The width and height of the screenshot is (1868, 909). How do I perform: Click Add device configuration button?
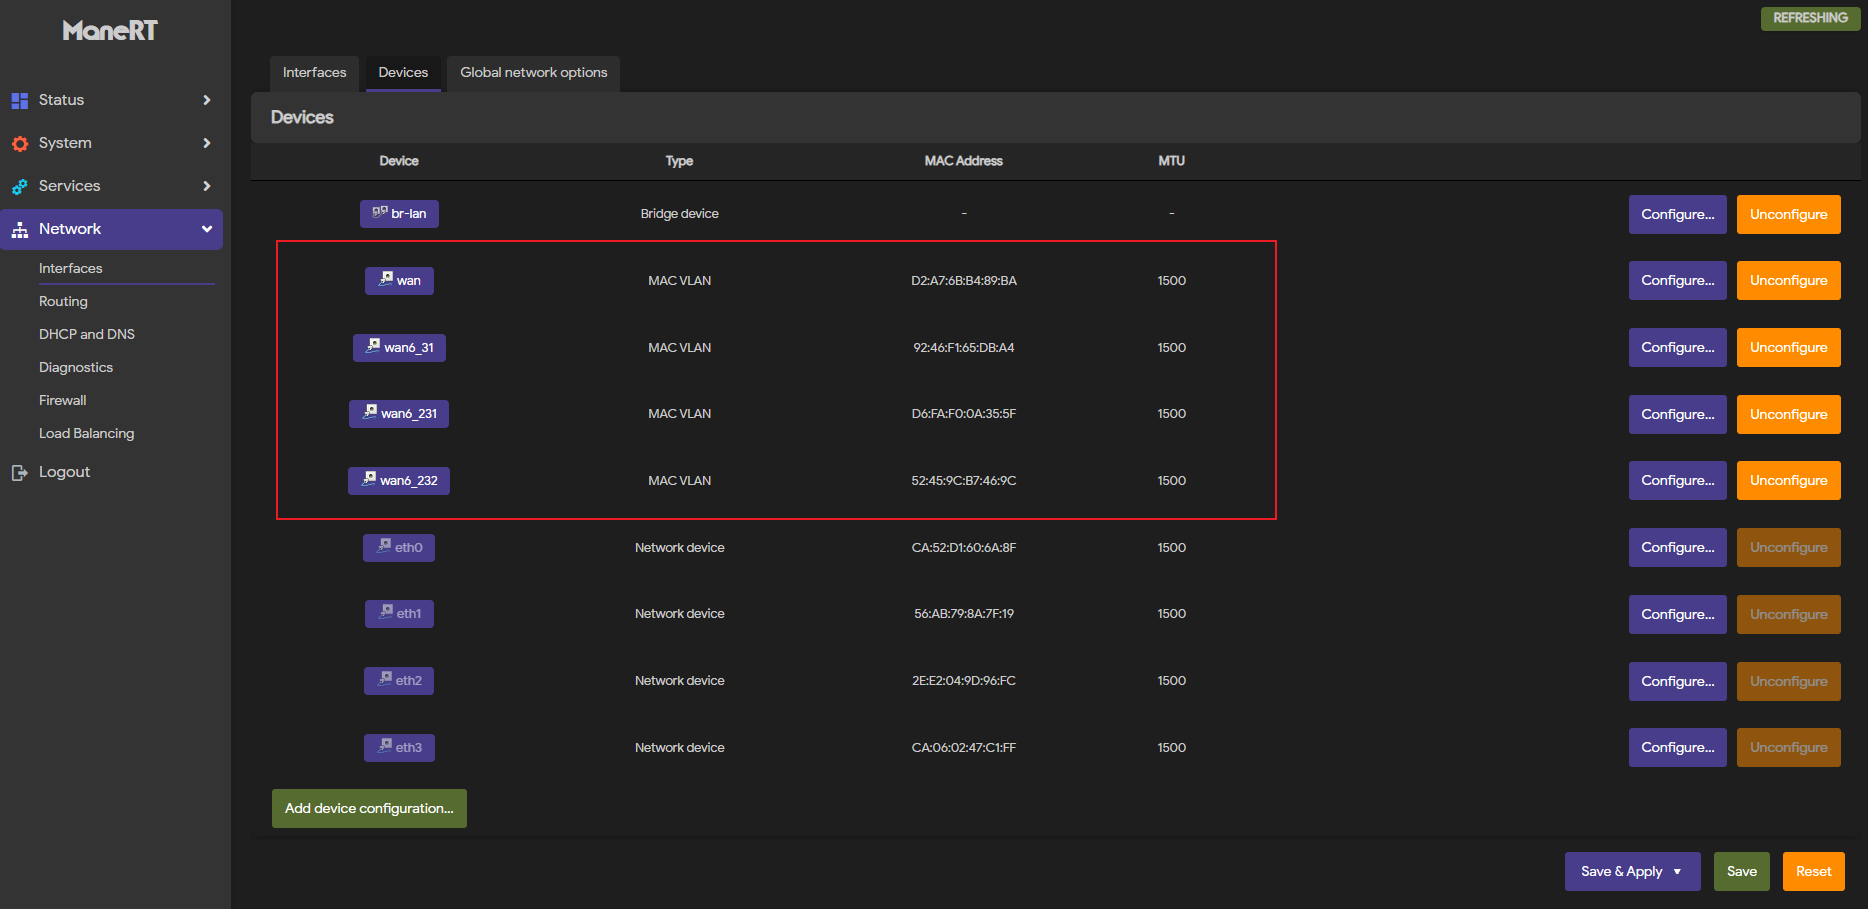click(x=369, y=808)
